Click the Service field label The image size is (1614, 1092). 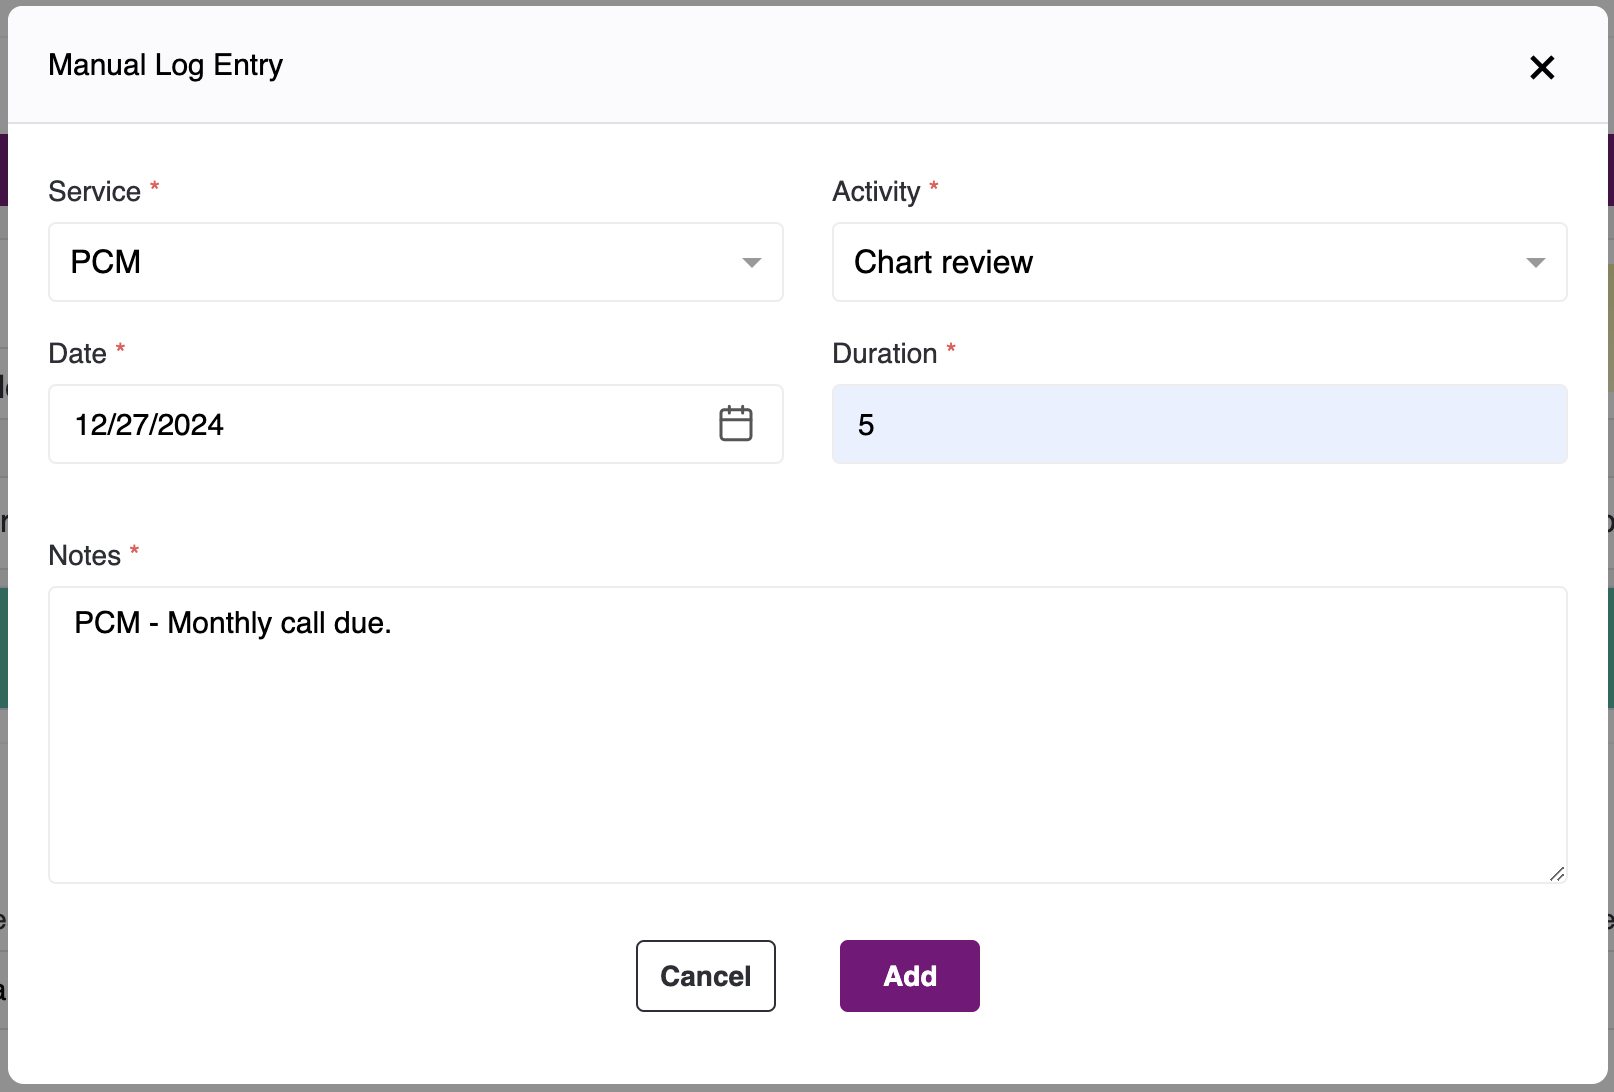point(95,192)
